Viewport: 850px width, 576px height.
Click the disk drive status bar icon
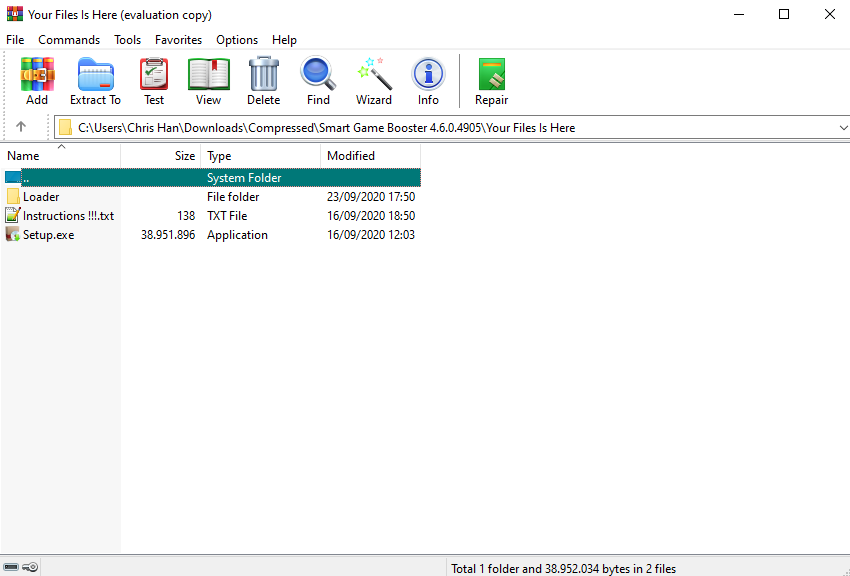[x=11, y=567]
